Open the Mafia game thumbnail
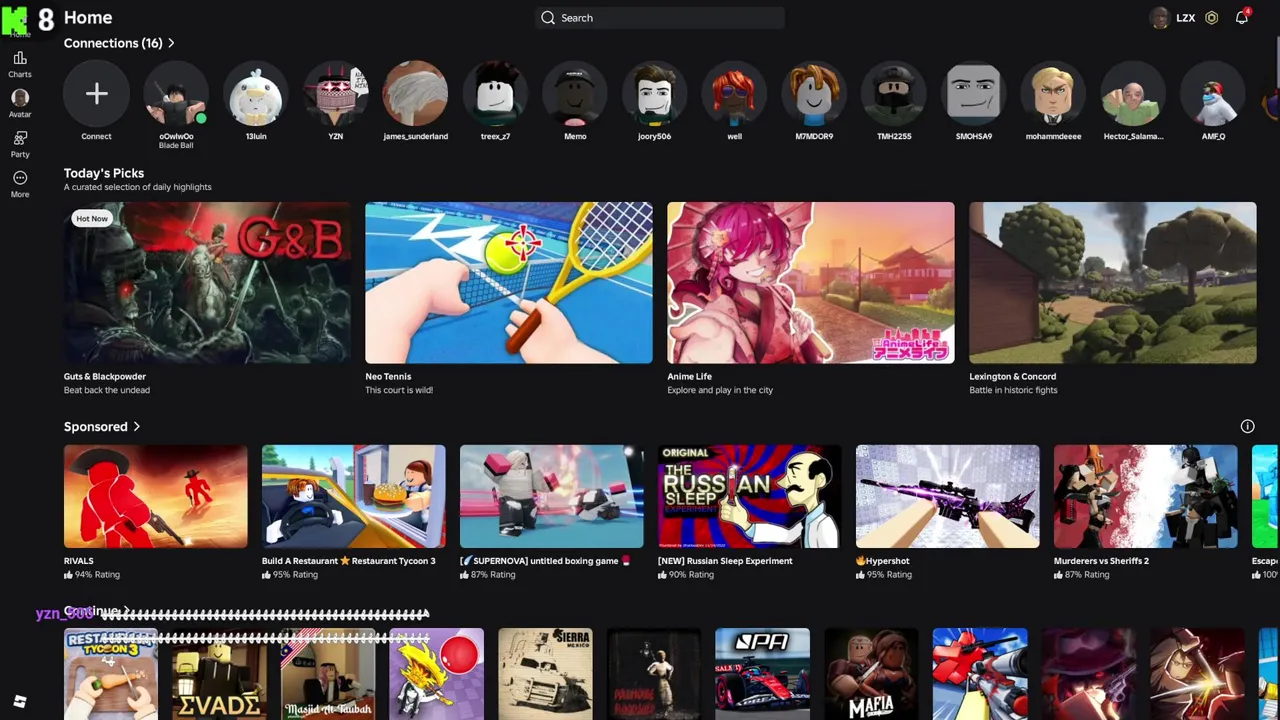Screen dimensions: 1280x720 (x=871, y=674)
